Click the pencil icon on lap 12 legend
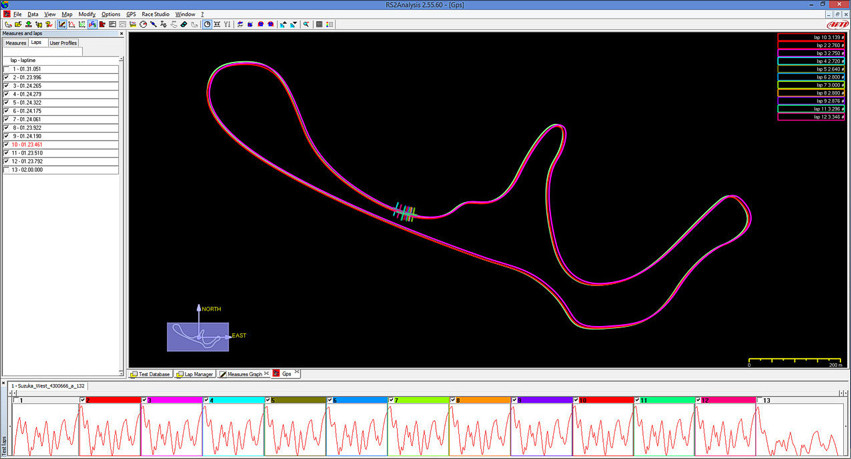The width and height of the screenshot is (851, 459). coord(842,117)
